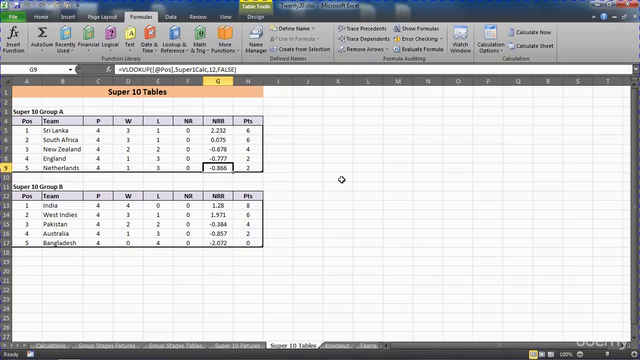The height and width of the screenshot is (360, 640).
Task: Expand the Define Name dropdown arrow
Action: pos(313,29)
